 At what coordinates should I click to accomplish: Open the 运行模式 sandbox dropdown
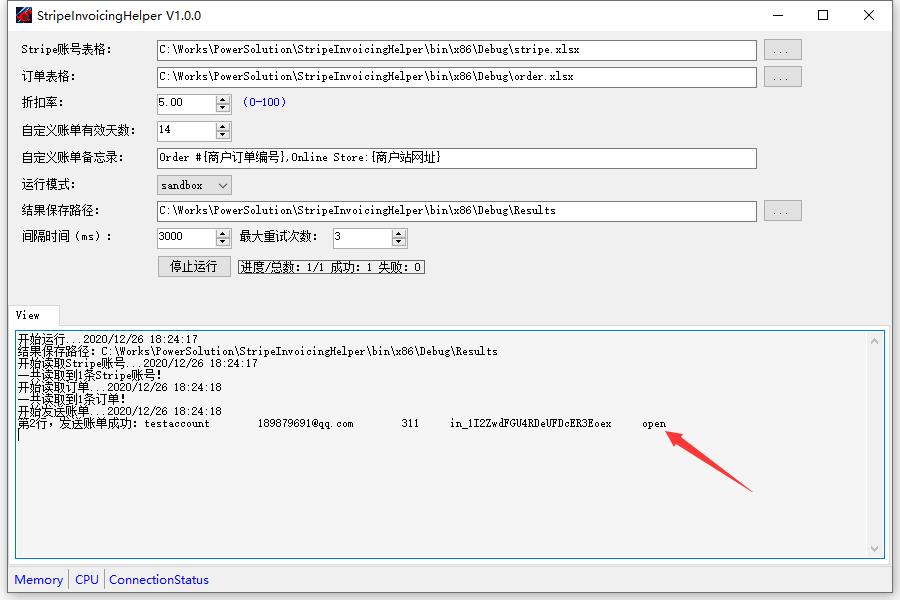coord(194,185)
